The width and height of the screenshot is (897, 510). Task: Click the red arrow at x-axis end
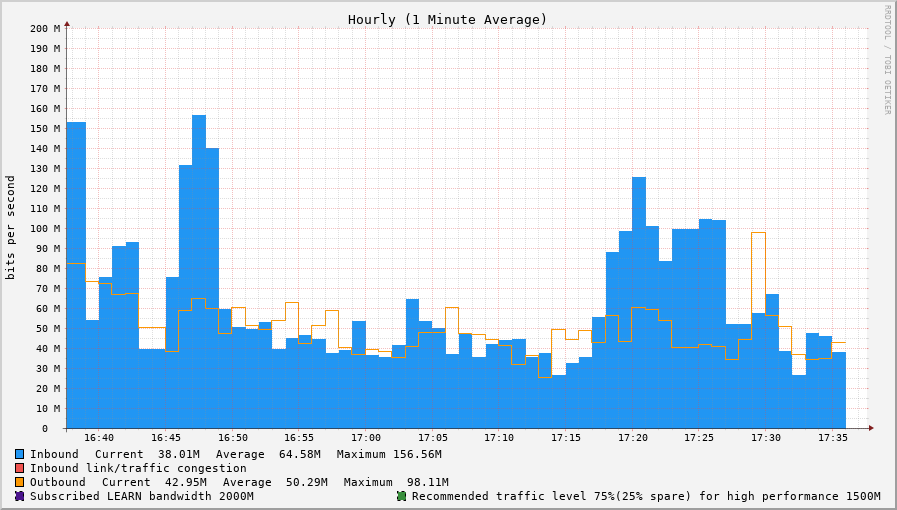click(x=871, y=428)
